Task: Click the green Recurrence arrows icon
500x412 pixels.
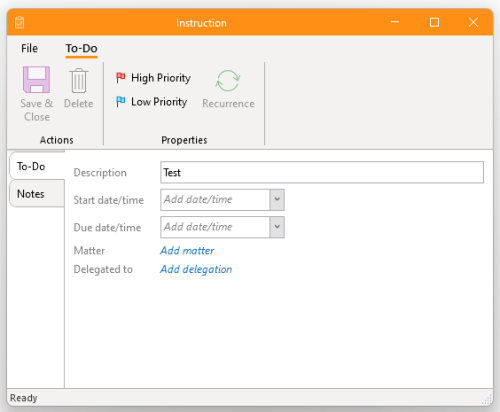Action: coord(228,80)
